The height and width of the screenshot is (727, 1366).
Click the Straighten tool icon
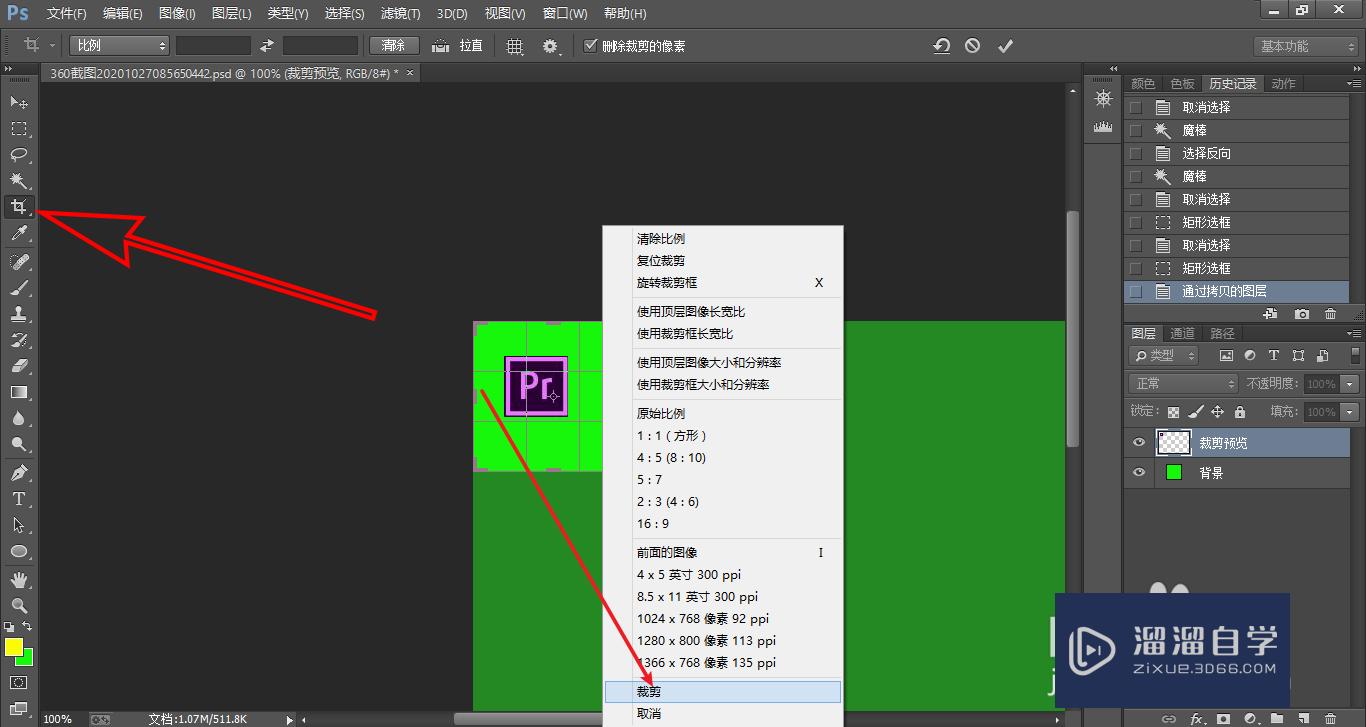click(441, 46)
